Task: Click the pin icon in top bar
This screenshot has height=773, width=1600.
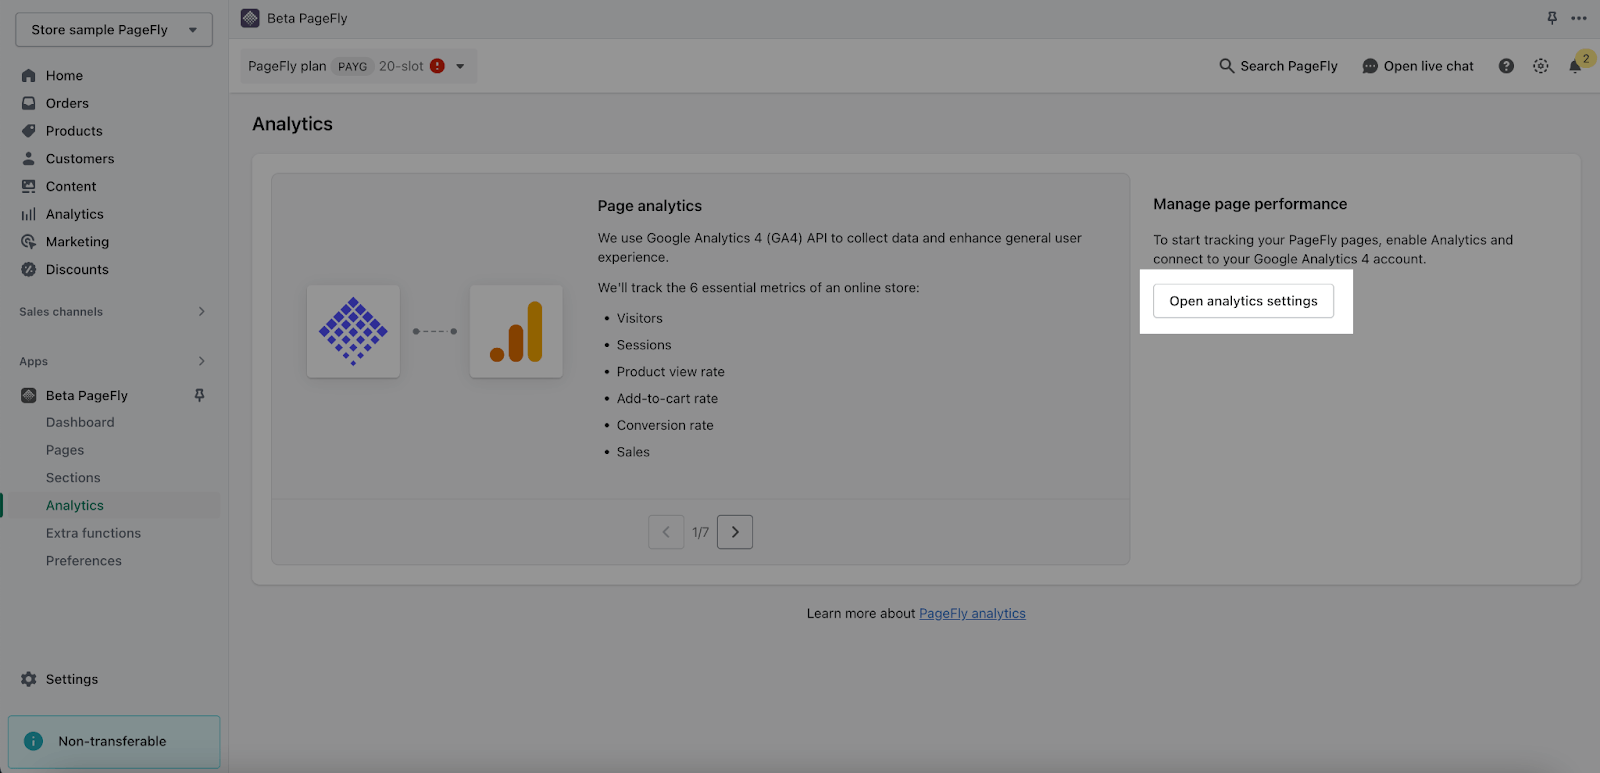Action: click(1552, 18)
